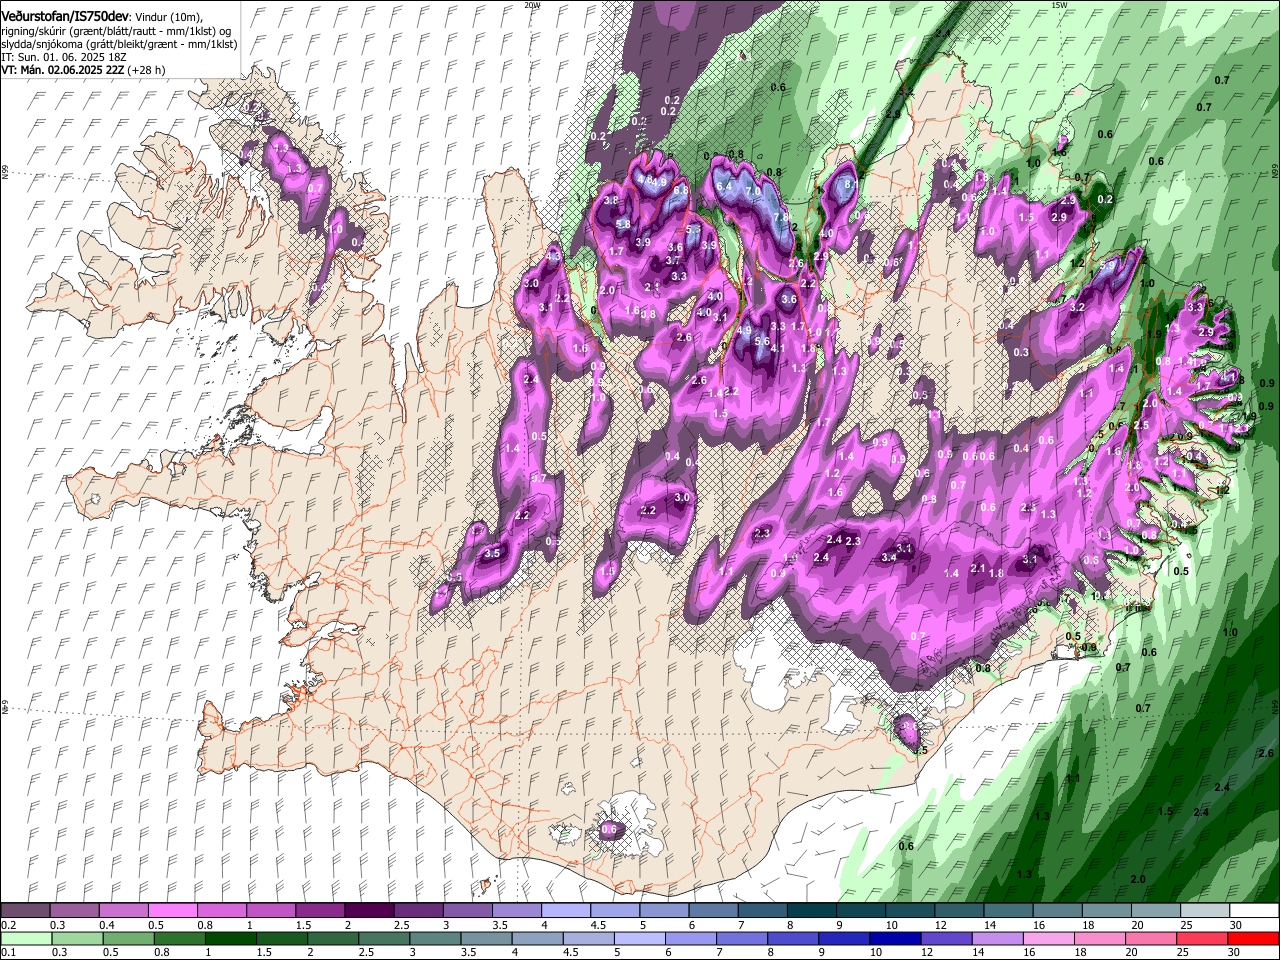This screenshot has height=960, width=1280.
Task: Click the crimson 25 swatch in lower legend
Action: pyautogui.click(x=1202, y=938)
